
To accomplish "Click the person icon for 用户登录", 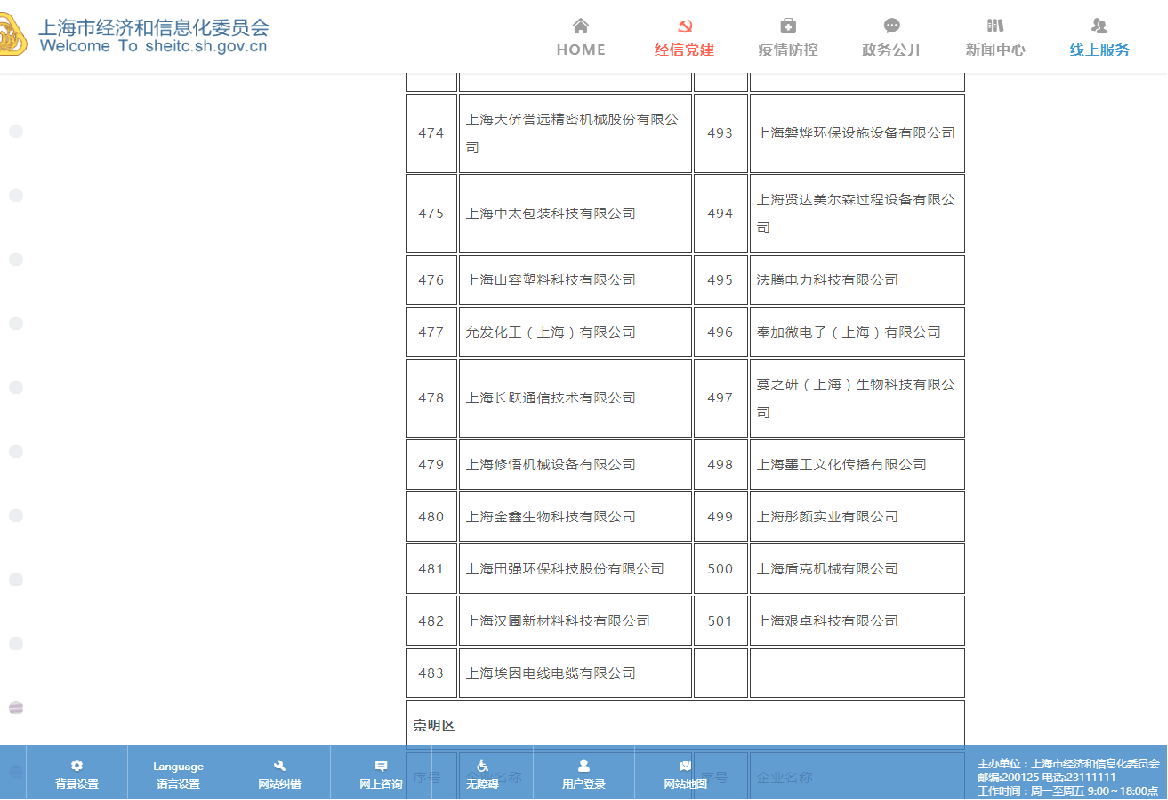I will click(x=583, y=766).
